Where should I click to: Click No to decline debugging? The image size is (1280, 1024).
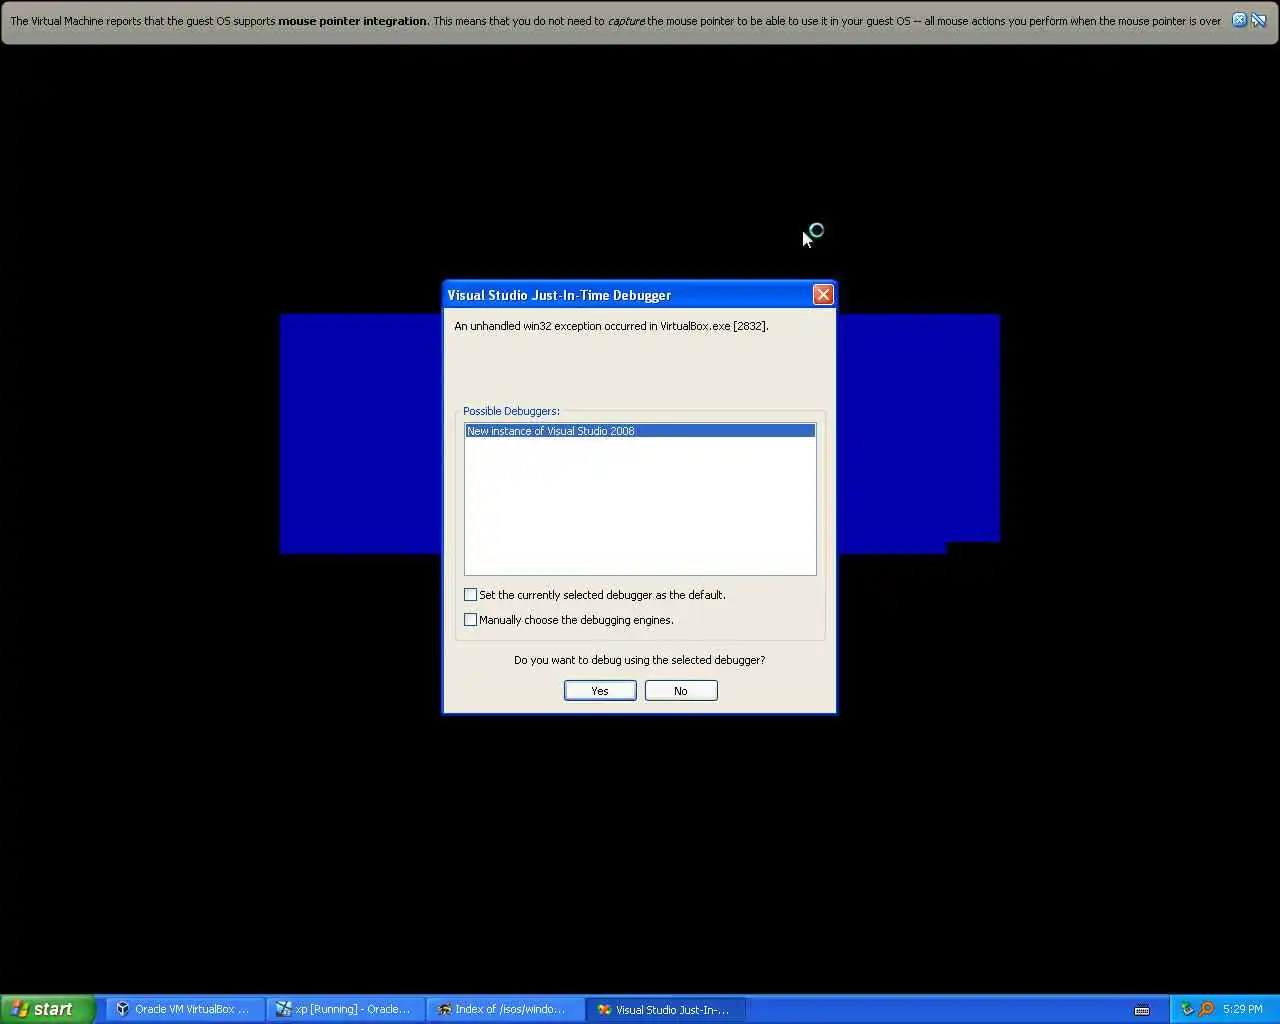coord(681,691)
